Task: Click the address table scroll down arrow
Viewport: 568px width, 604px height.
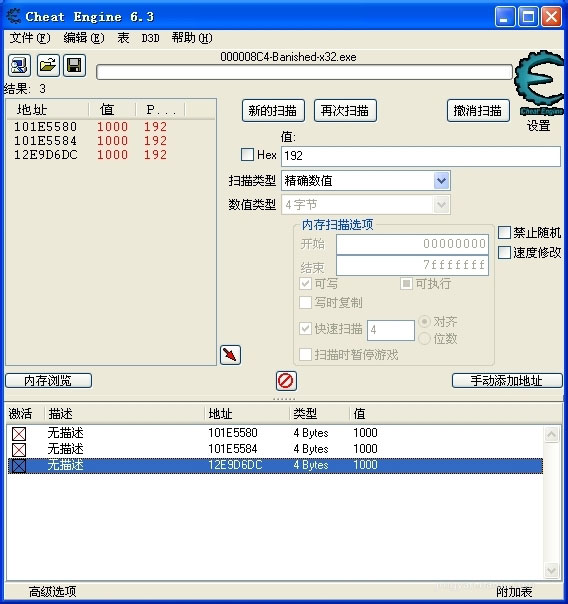Action: (551, 570)
